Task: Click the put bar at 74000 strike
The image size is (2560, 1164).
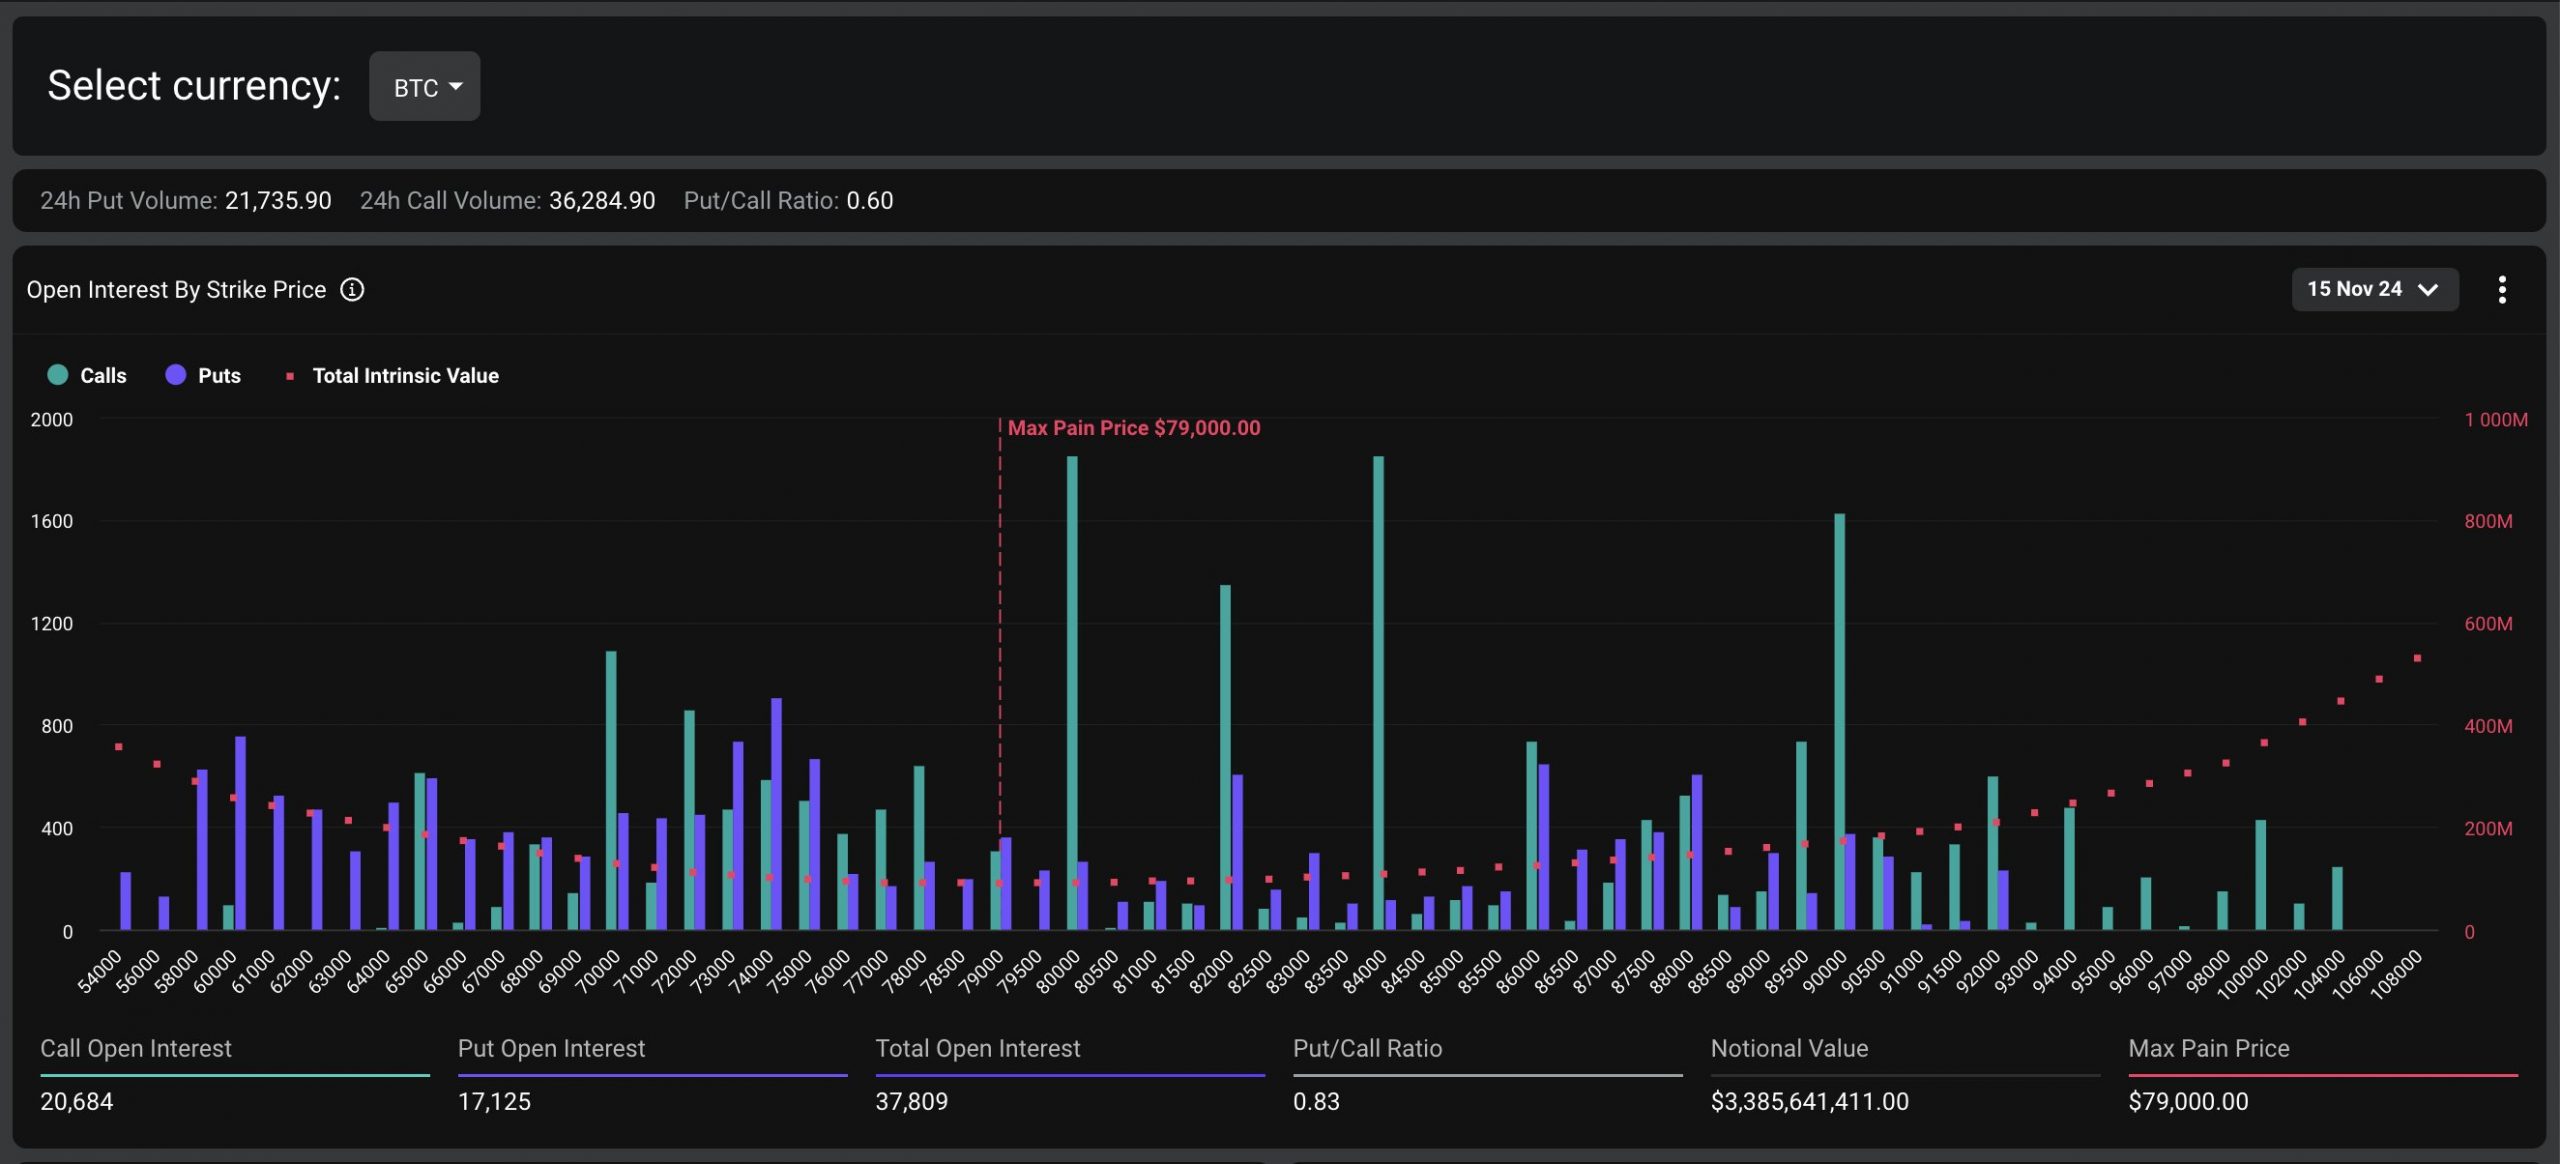Action: click(777, 814)
